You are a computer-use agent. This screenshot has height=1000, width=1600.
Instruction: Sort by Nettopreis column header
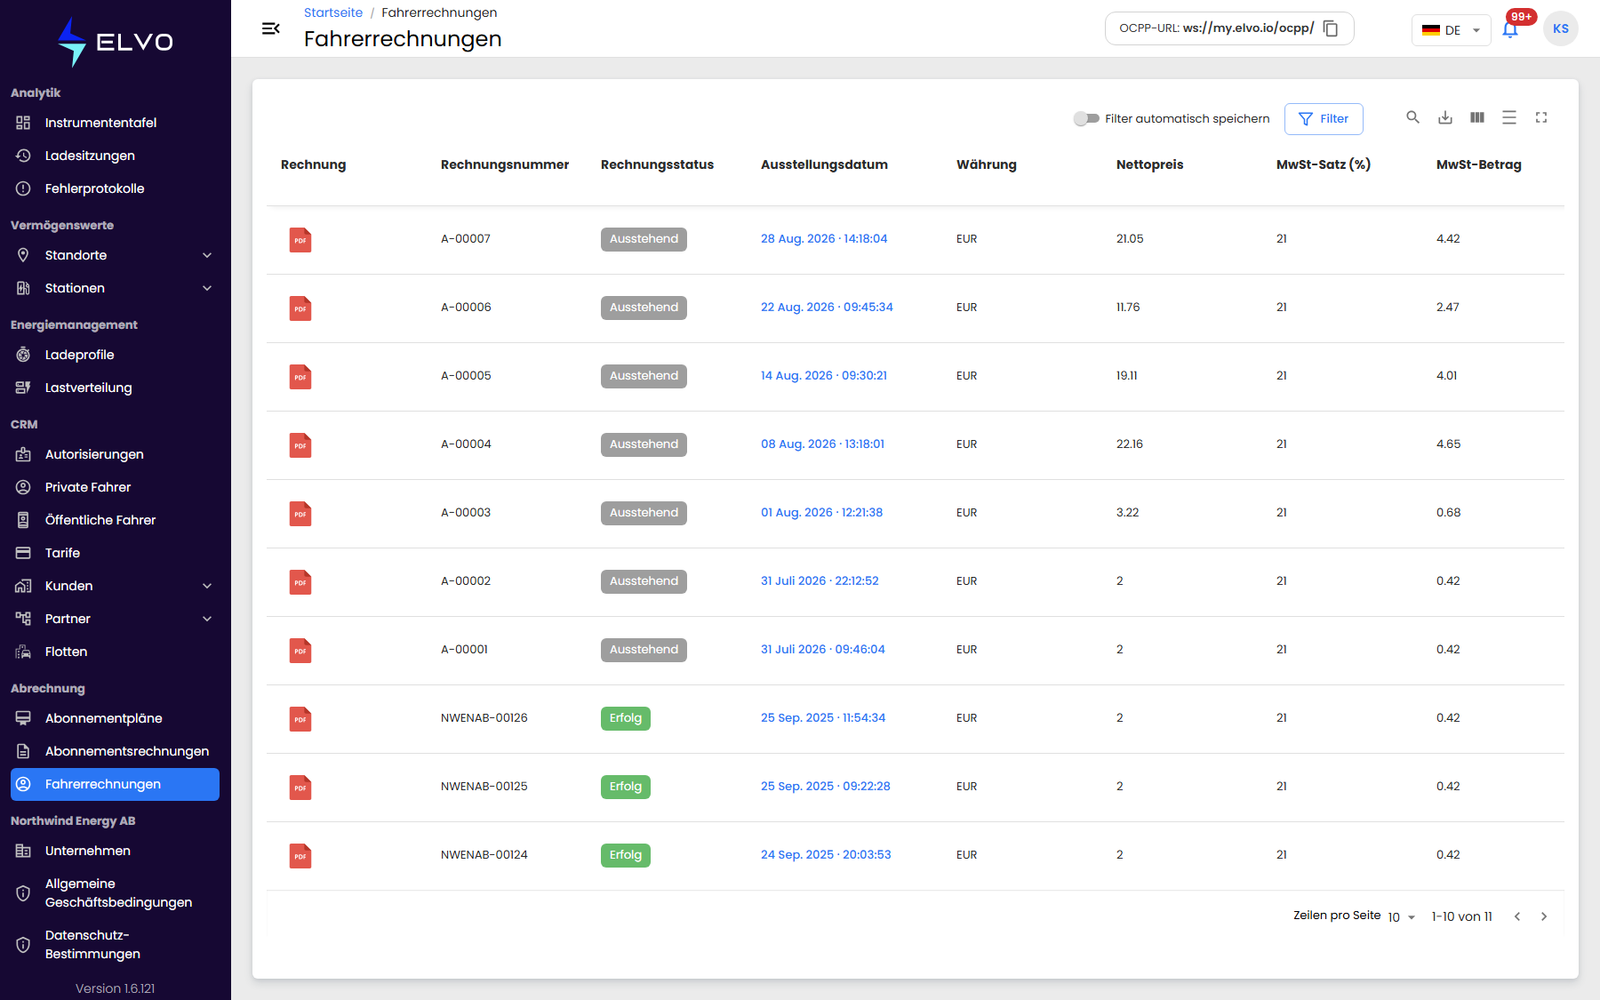(1150, 165)
